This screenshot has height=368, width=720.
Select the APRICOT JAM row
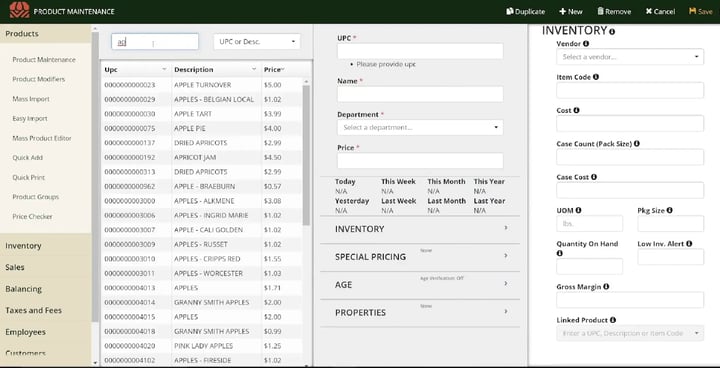pyautogui.click(x=202, y=158)
